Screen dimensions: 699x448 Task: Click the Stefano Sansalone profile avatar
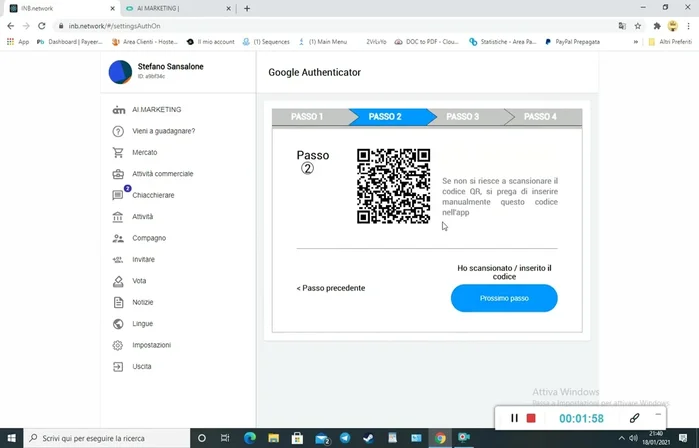point(120,72)
